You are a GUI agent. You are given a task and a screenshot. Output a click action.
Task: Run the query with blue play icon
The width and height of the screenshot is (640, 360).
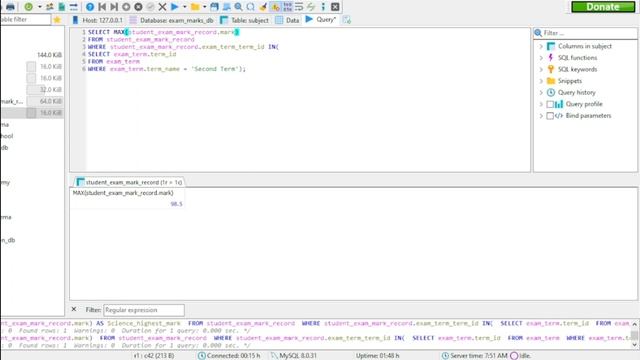[x=175, y=7]
